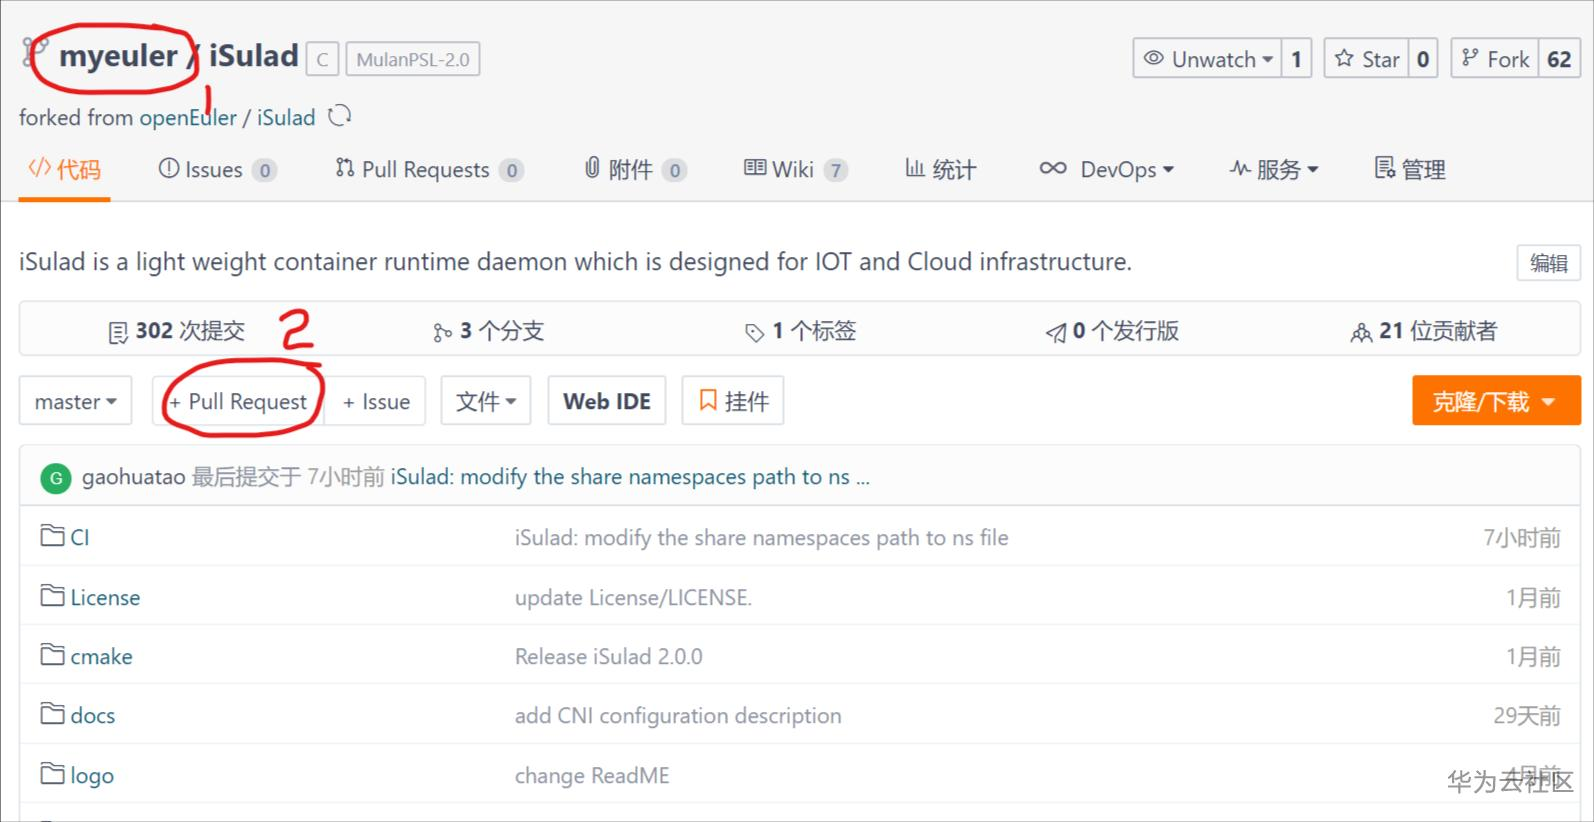The image size is (1594, 822).
Task: Open the DevOps dropdown menu
Action: [x=1108, y=169]
